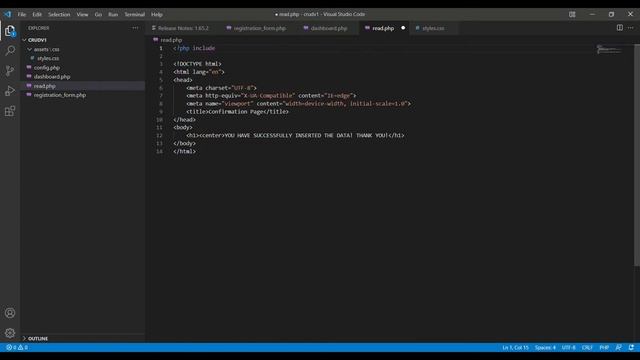Change indentation via Spaces: 4
Screen dimensions: 640x360
(545, 348)
